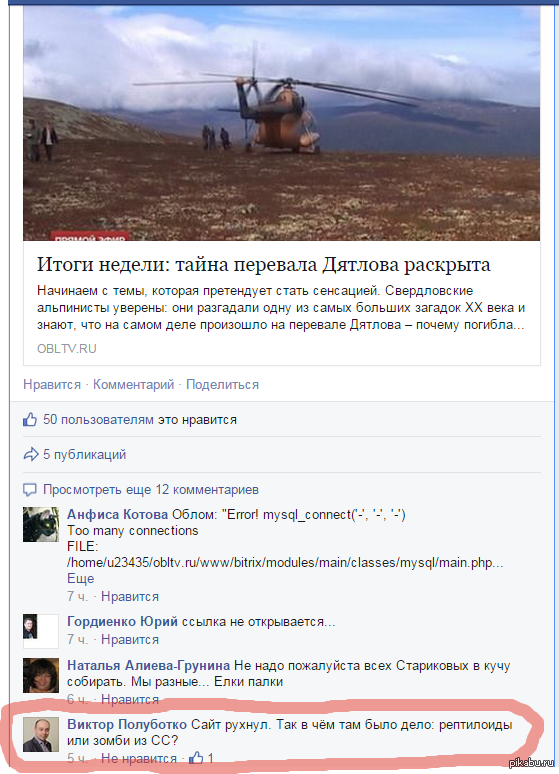The image size is (559, 774).
Task: Click the comment bubble icon beside Просмотреть еще
Action: click(x=30, y=490)
